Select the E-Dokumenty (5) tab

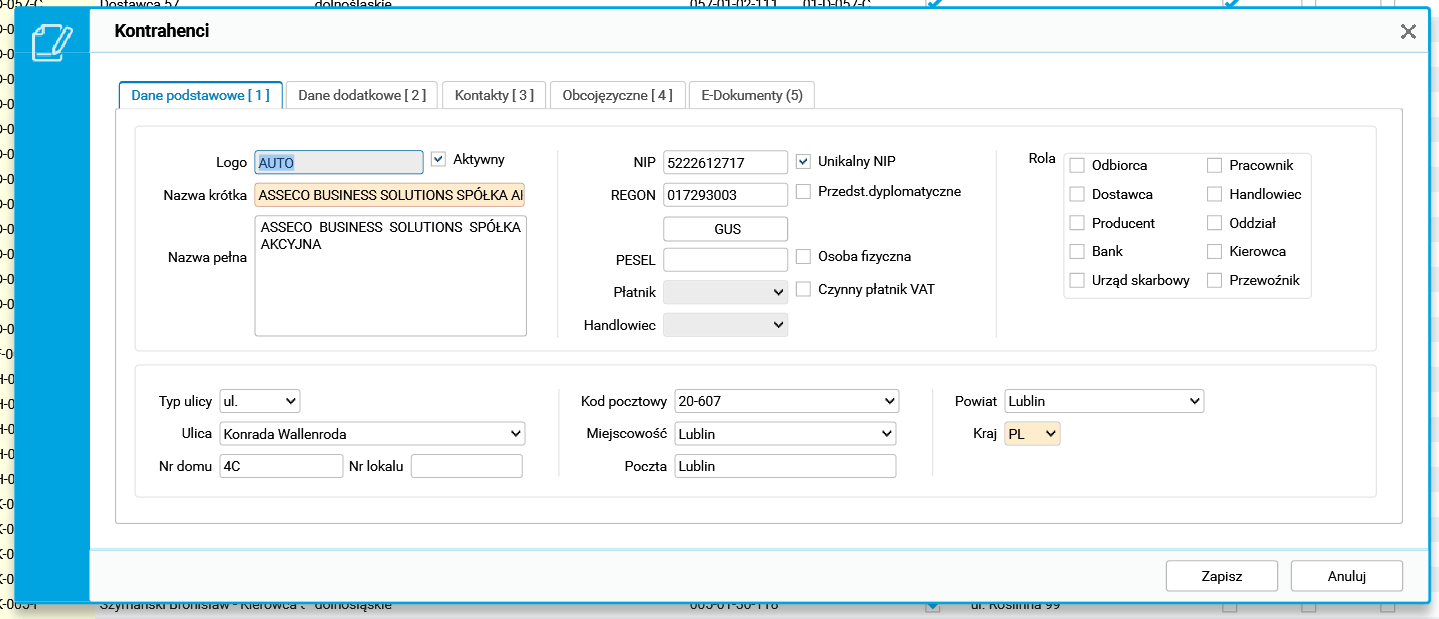752,95
